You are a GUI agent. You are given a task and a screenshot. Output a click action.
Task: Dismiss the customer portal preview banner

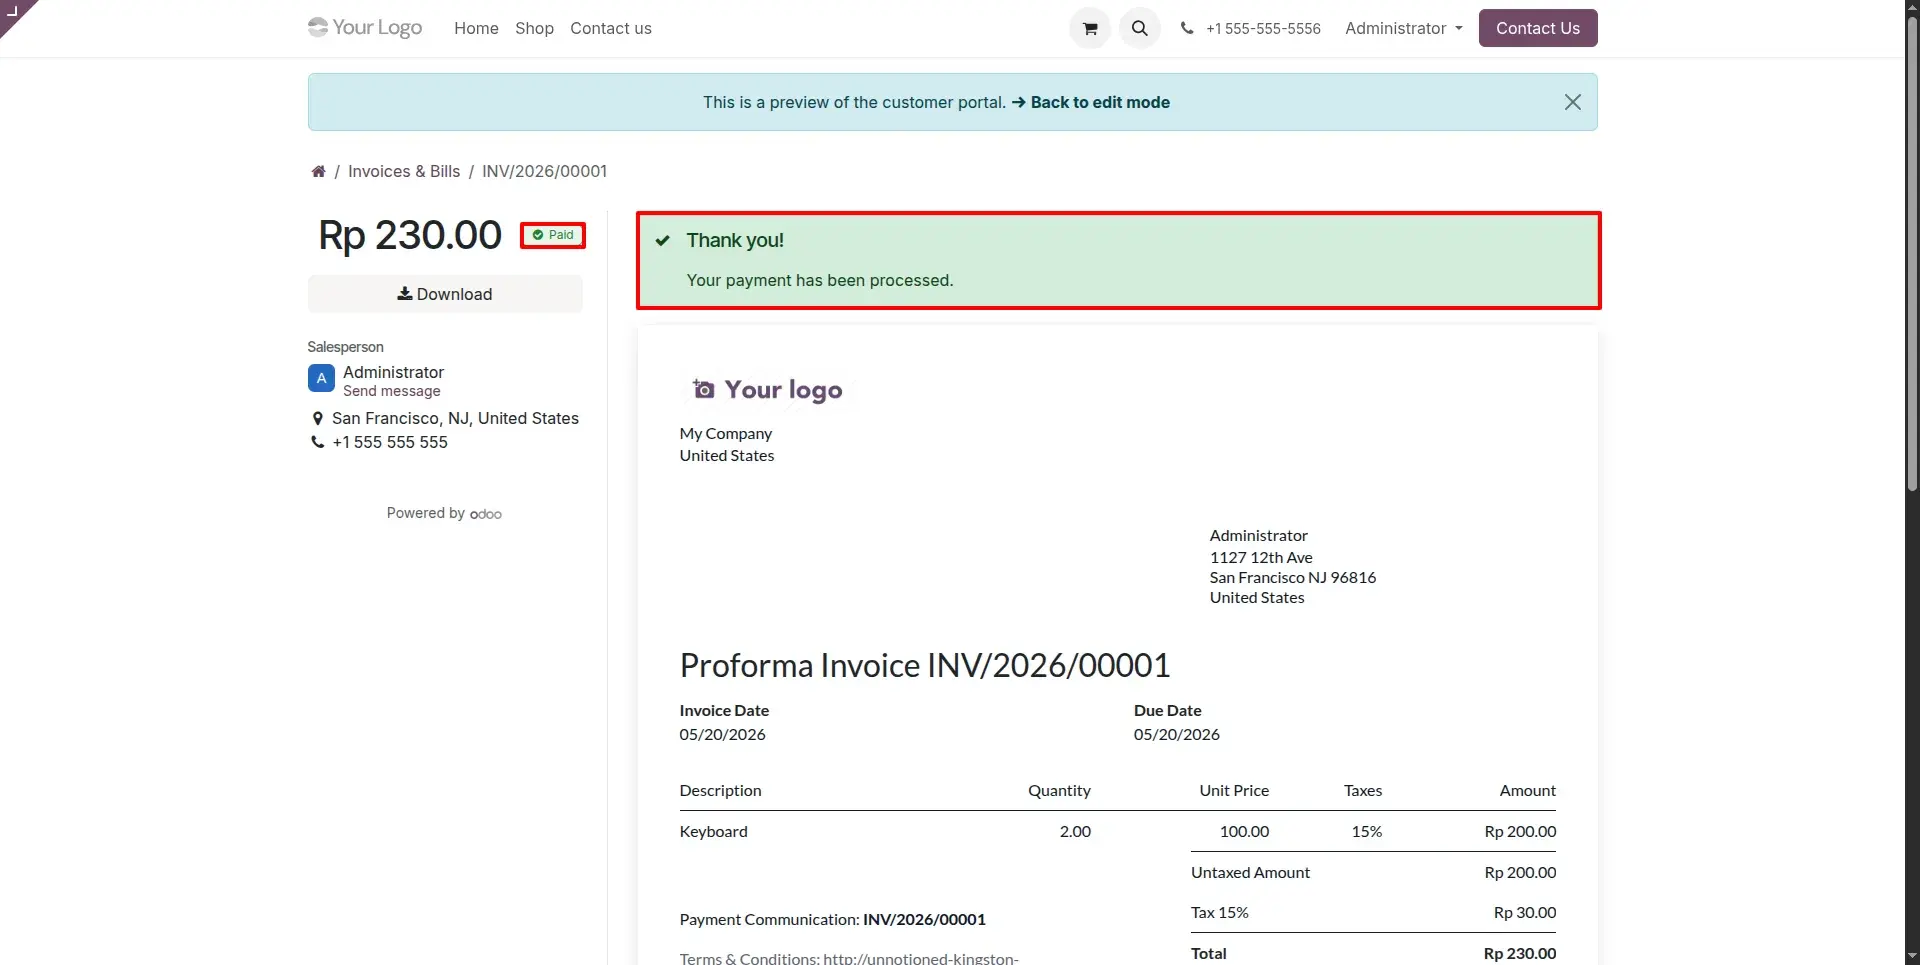tap(1572, 102)
